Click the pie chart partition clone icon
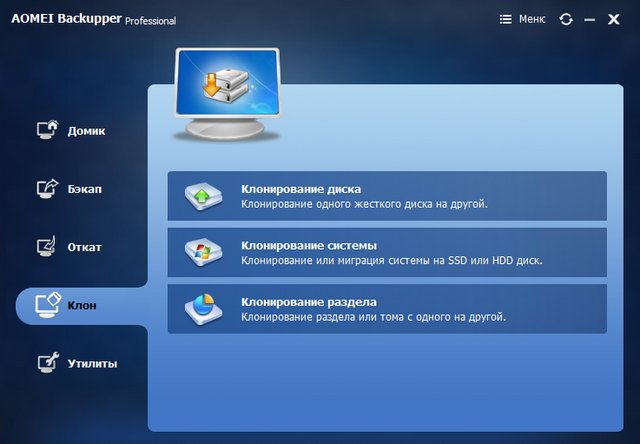The height and width of the screenshot is (444, 640). 203,310
